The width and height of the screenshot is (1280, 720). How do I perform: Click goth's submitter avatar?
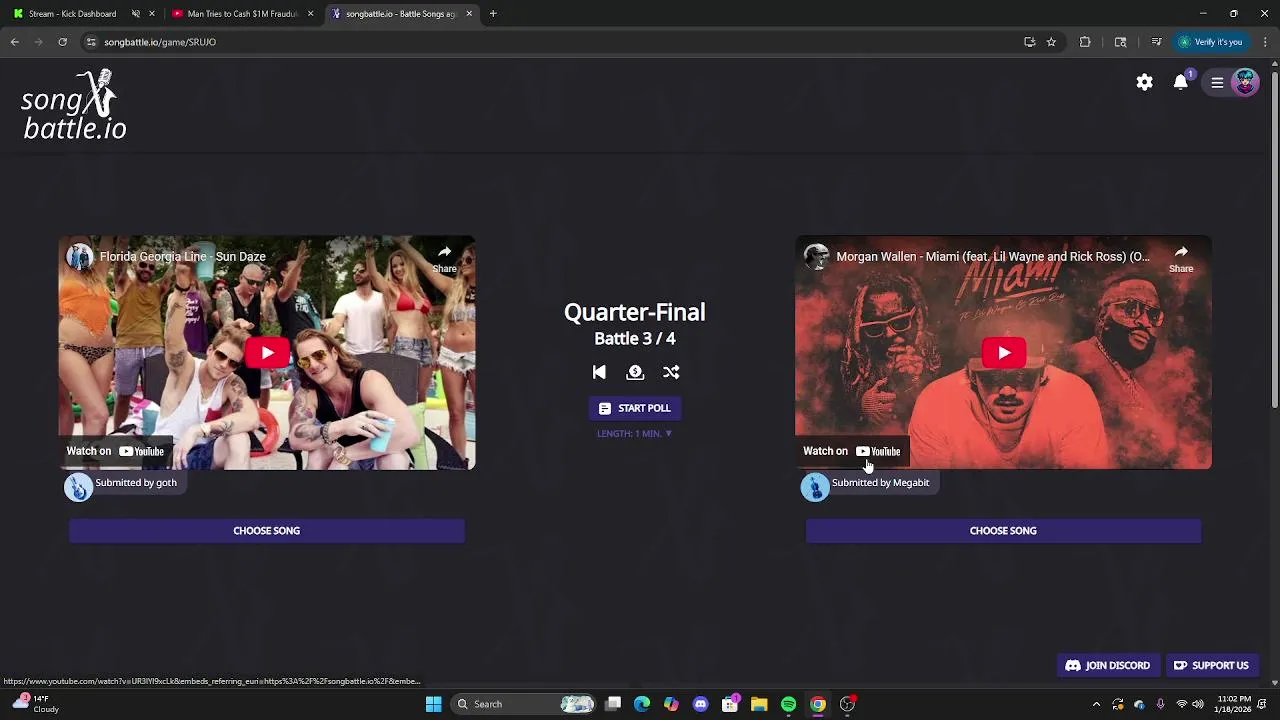tap(79, 487)
